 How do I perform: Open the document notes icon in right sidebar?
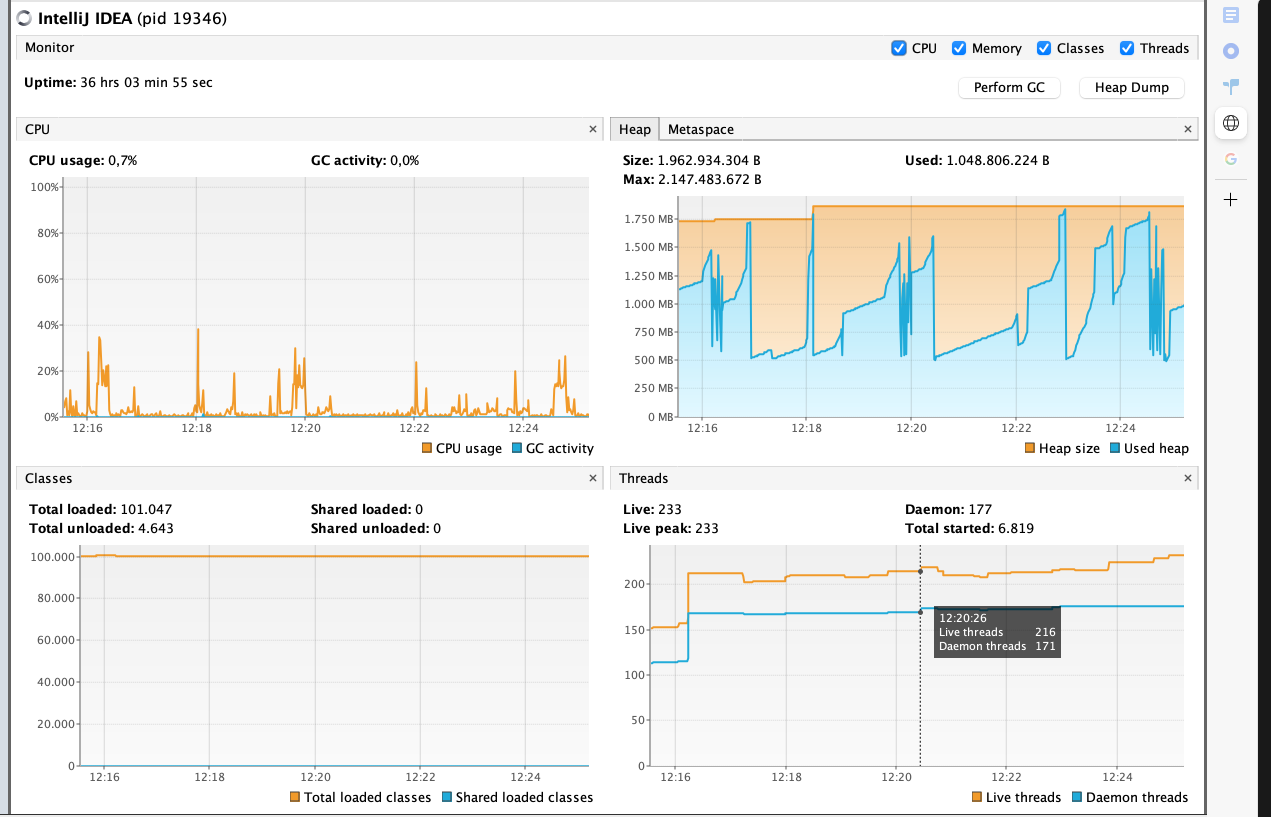coord(1231,15)
